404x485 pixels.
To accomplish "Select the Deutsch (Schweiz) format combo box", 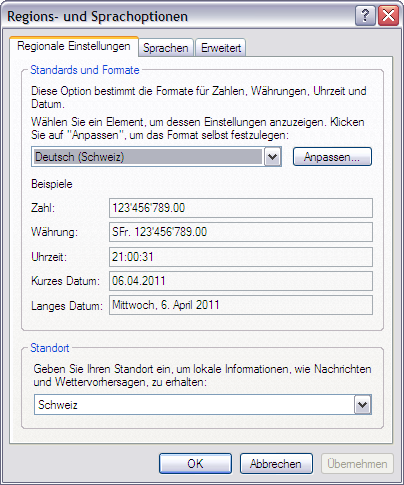I will click(x=156, y=157).
